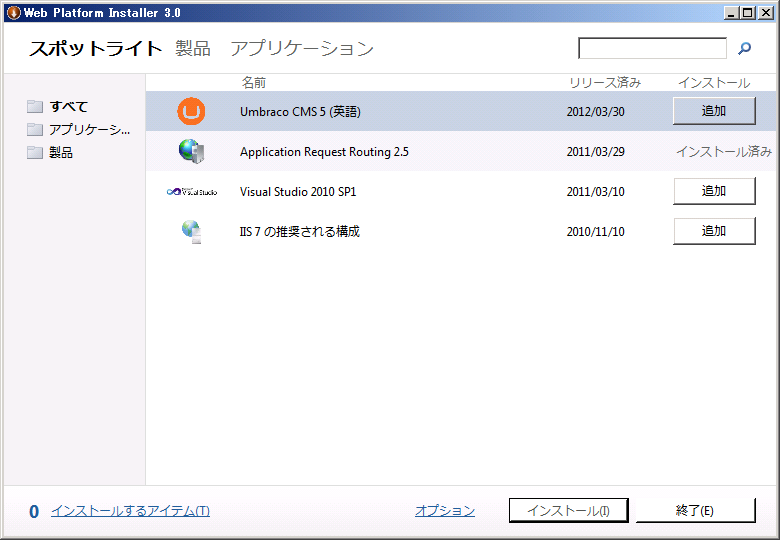The image size is (780, 540).
Task: Click the items-to-install count 0
Action: [34, 511]
